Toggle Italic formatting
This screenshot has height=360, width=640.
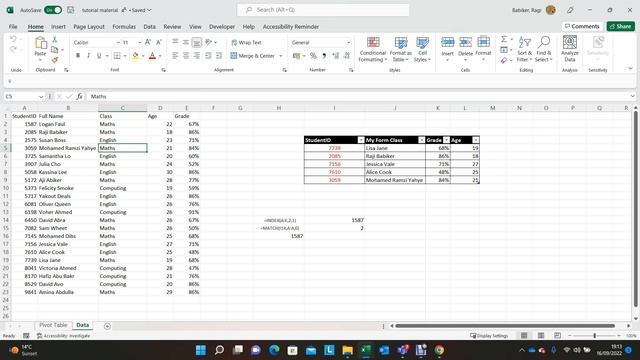88,56
